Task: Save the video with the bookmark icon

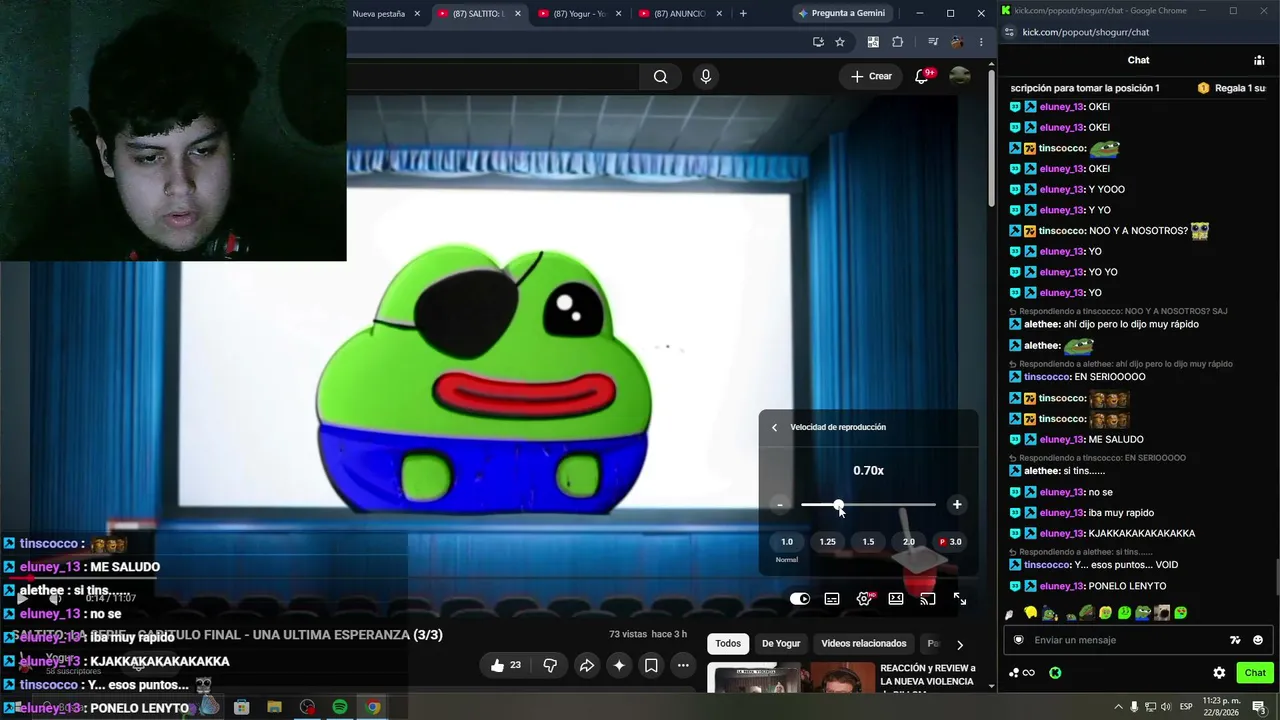Action: (651, 665)
